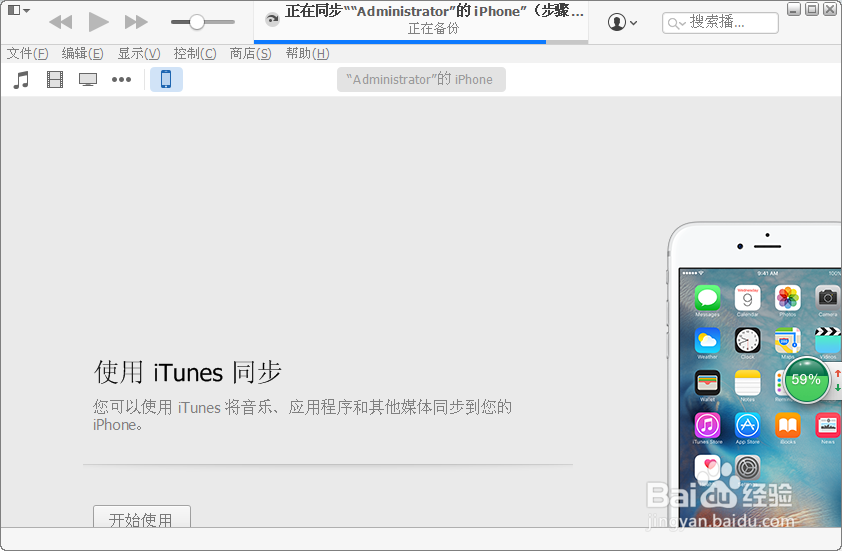Open the Music library icon
The image size is (842, 551).
[x=21, y=80]
